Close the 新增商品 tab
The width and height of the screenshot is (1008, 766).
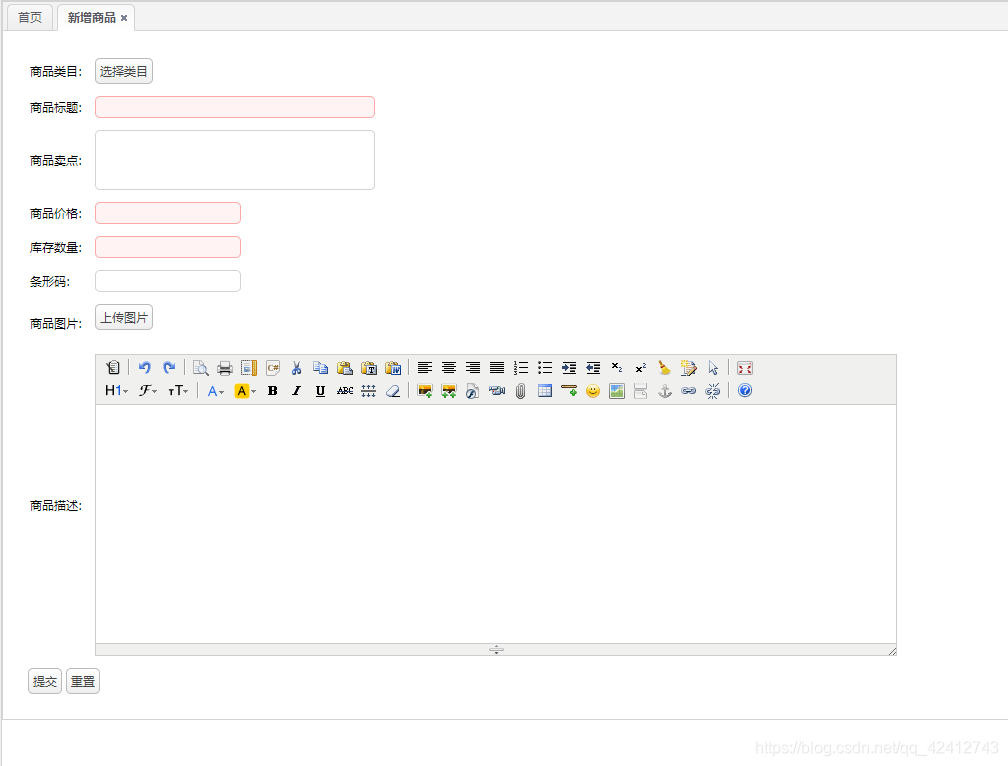click(x=124, y=18)
